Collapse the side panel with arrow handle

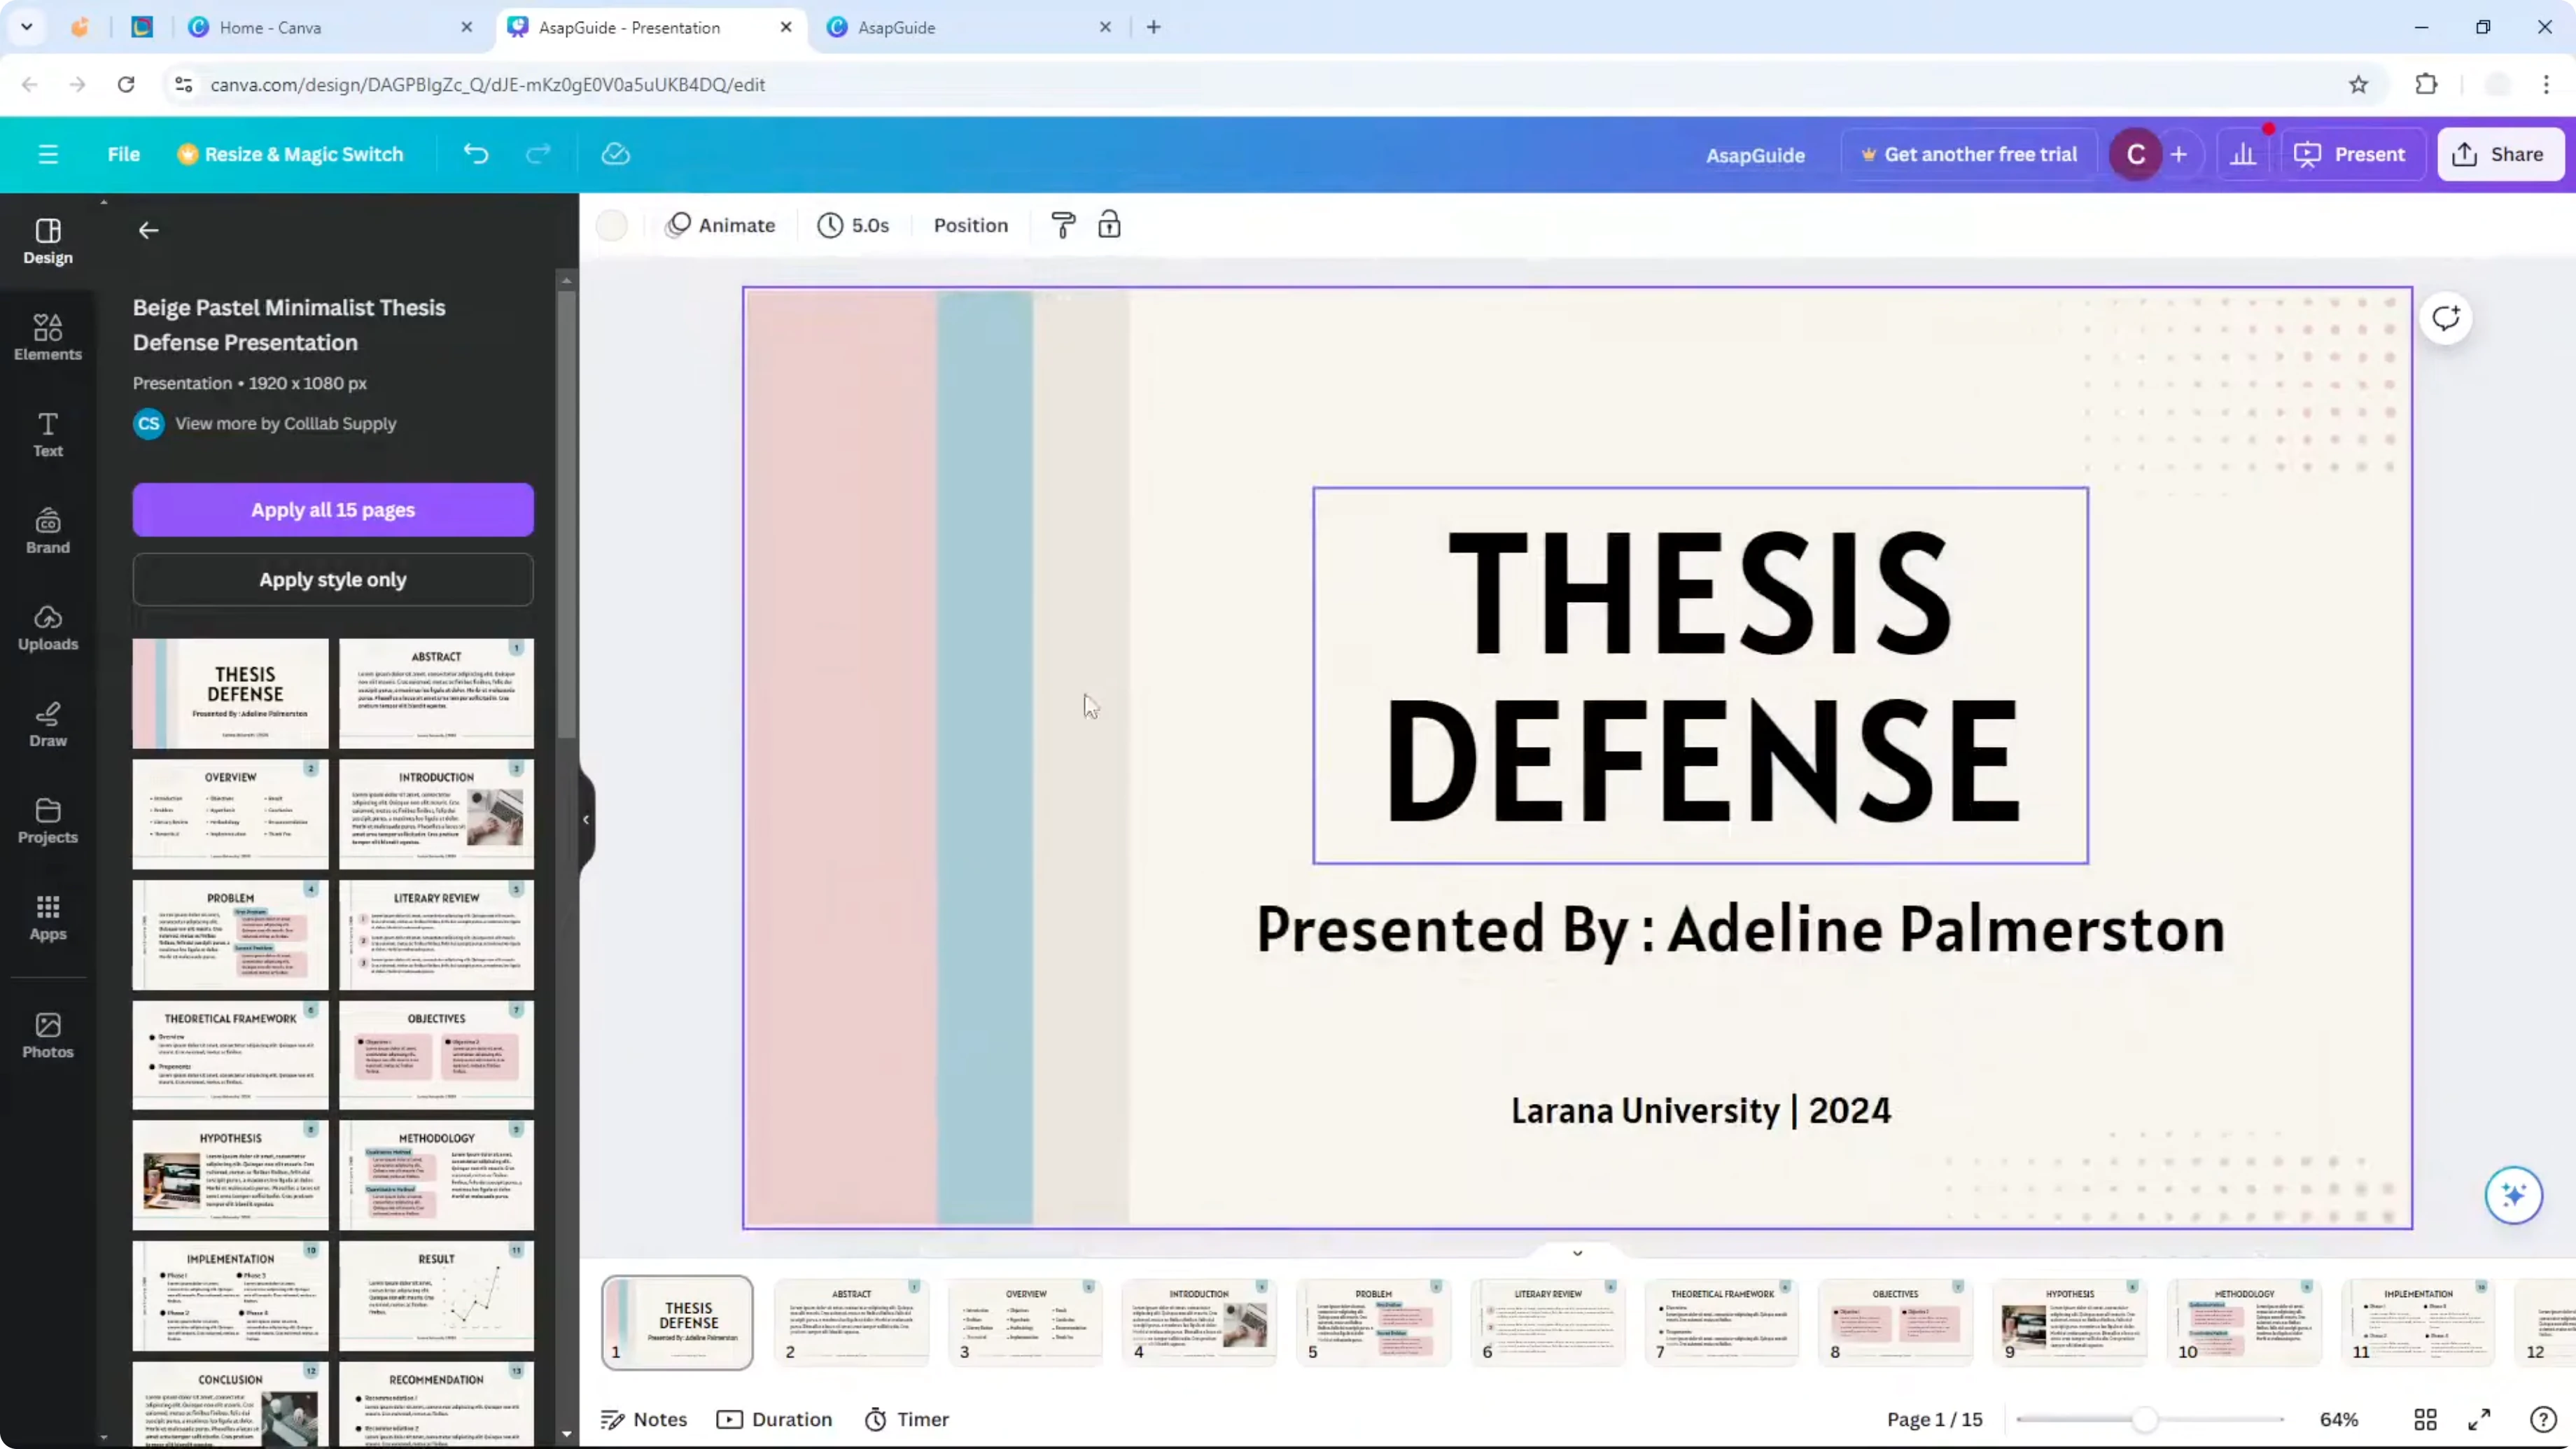(586, 820)
